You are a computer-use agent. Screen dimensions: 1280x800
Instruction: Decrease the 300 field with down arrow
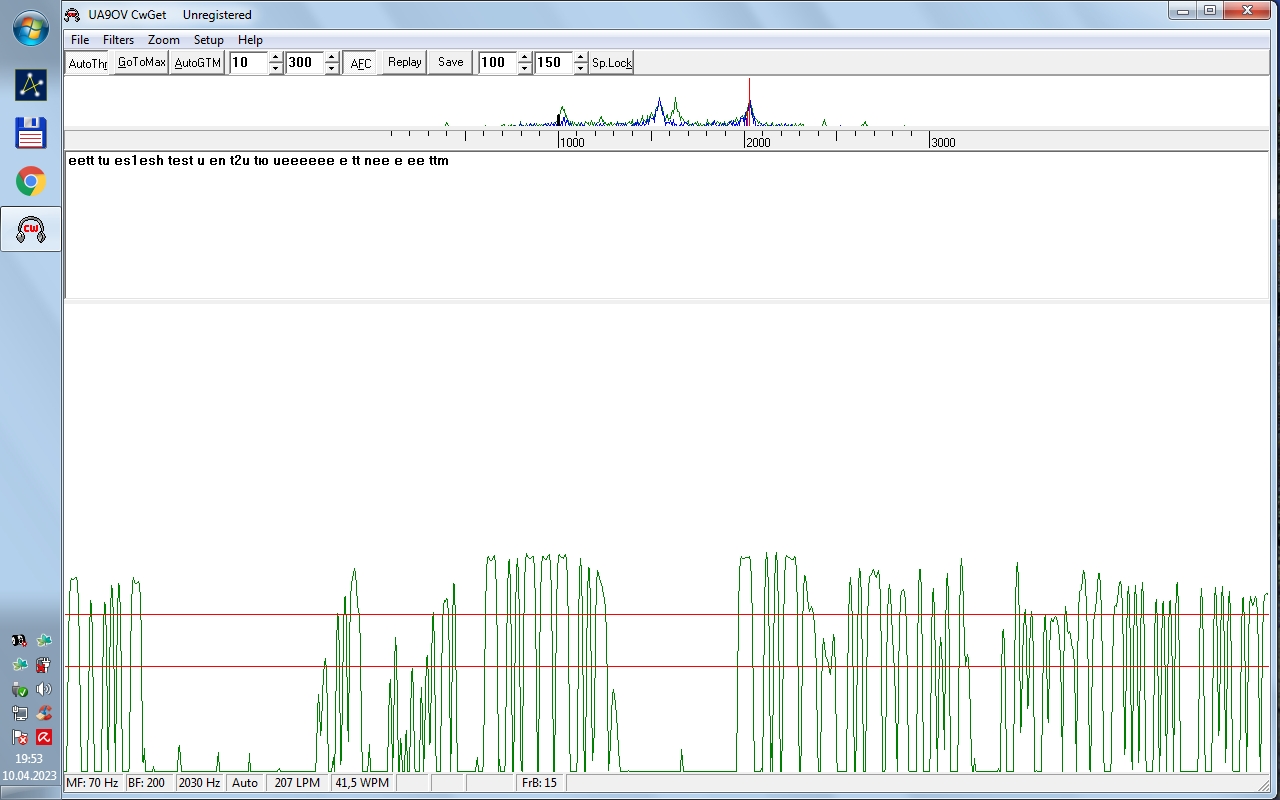332,69
